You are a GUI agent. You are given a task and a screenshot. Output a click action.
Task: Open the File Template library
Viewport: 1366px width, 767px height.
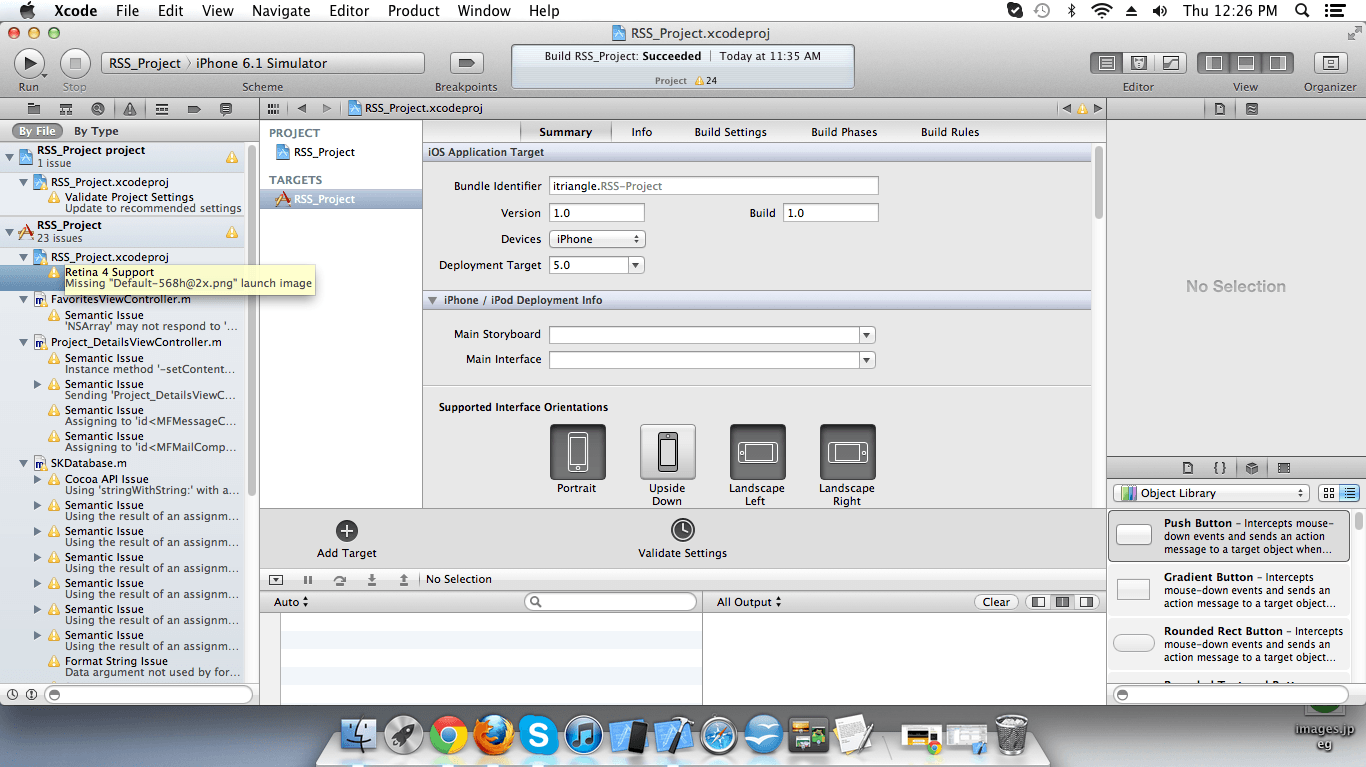[x=1188, y=467]
